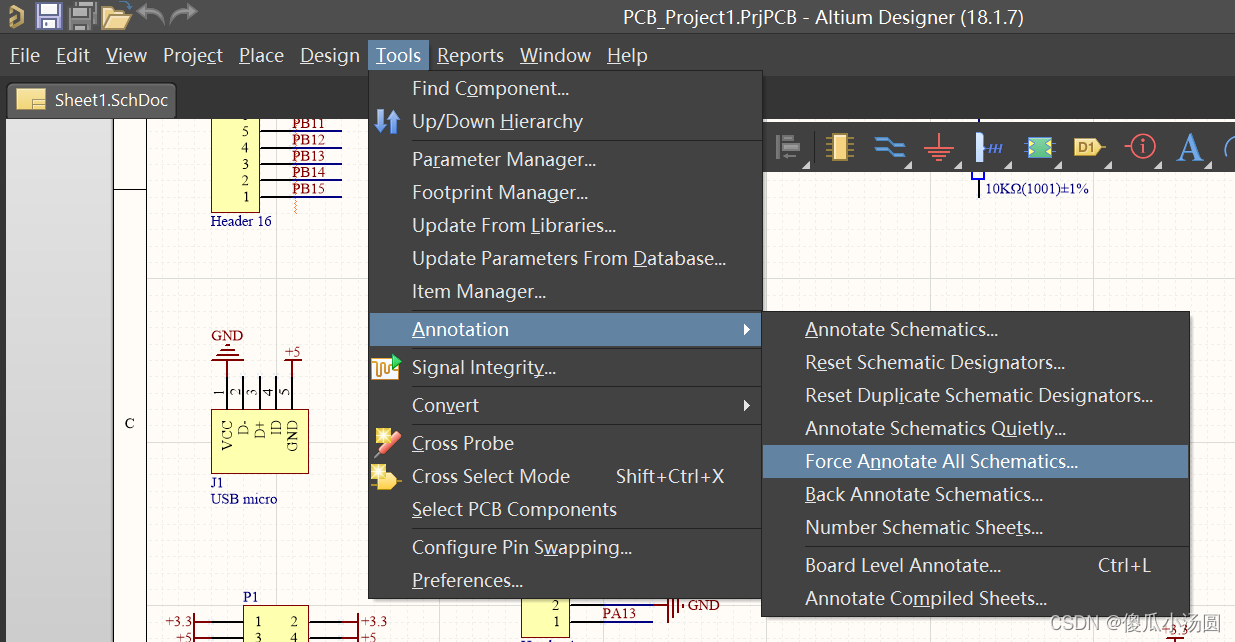
Task: Click the Cross Probe menu icon
Action: (387, 442)
